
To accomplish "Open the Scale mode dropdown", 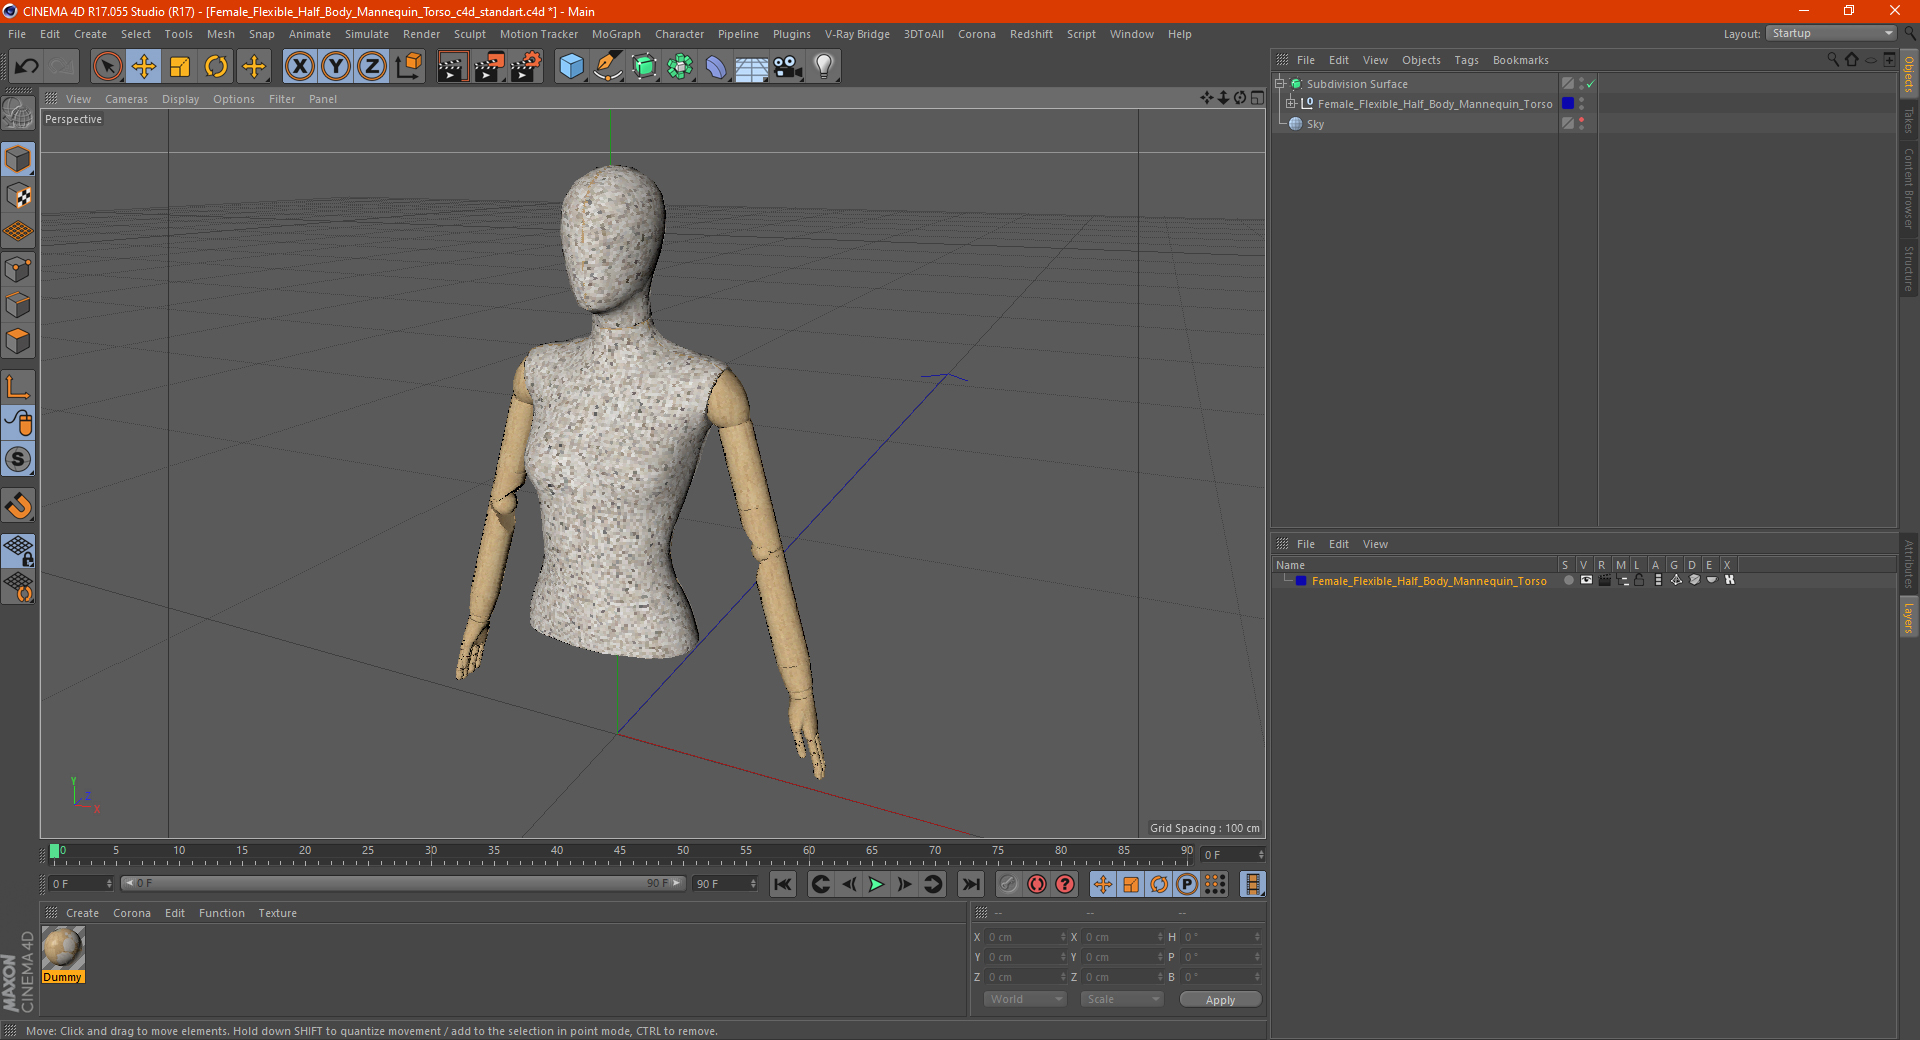I will tap(1122, 999).
